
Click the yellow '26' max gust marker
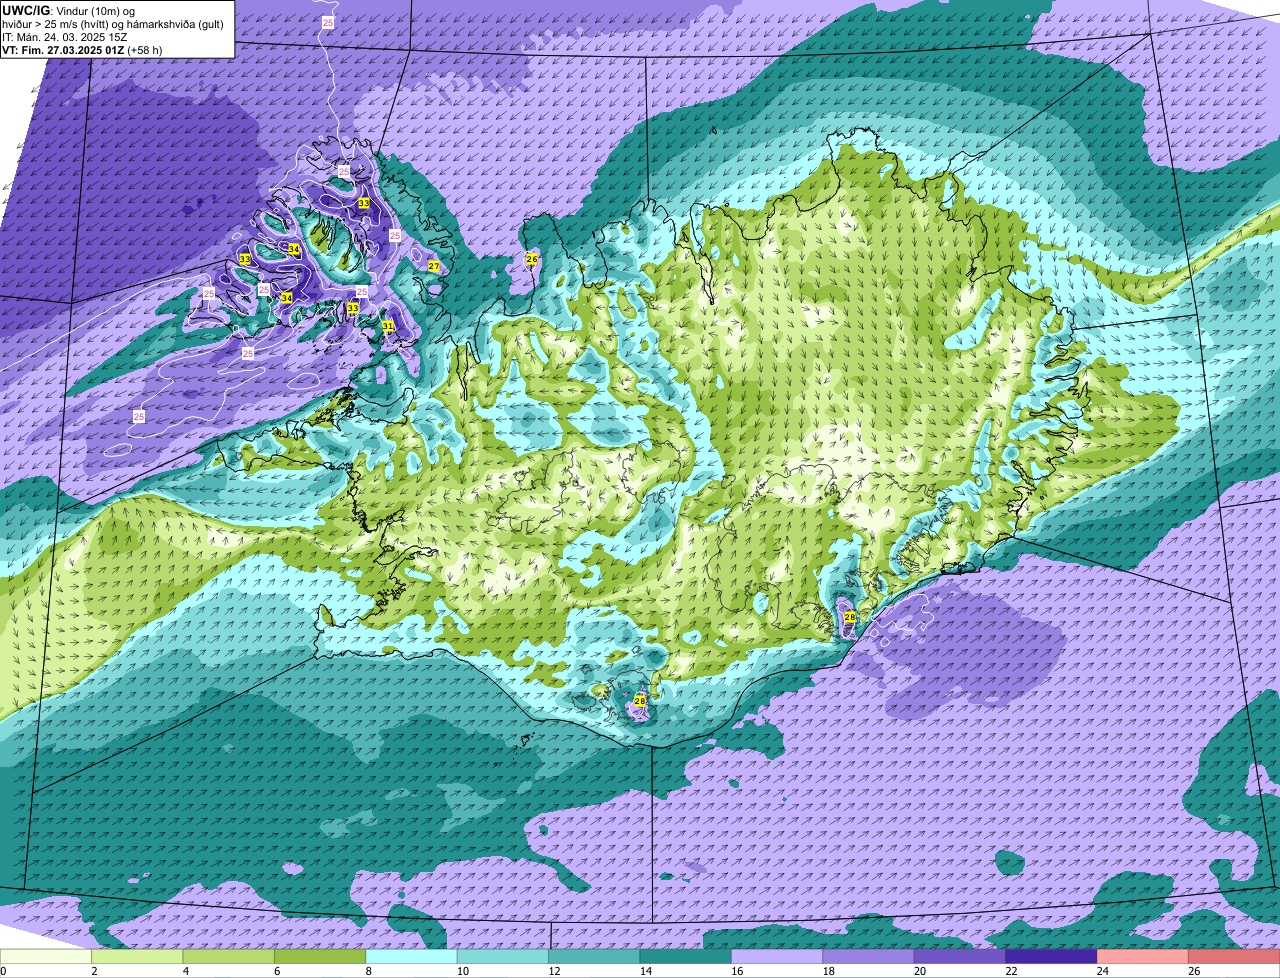pyautogui.click(x=532, y=259)
